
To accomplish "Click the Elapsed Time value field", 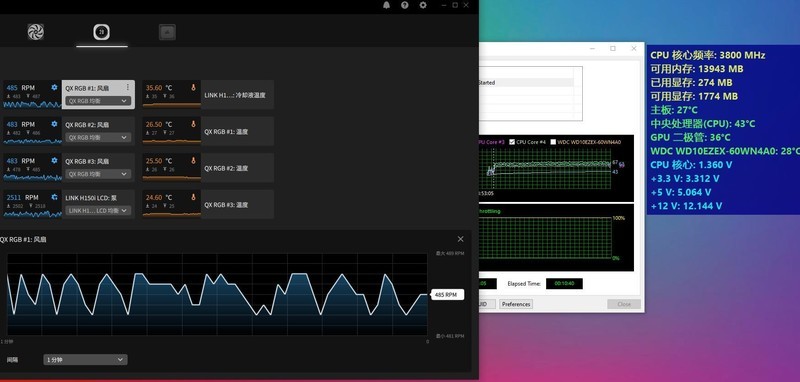I will click(x=564, y=284).
